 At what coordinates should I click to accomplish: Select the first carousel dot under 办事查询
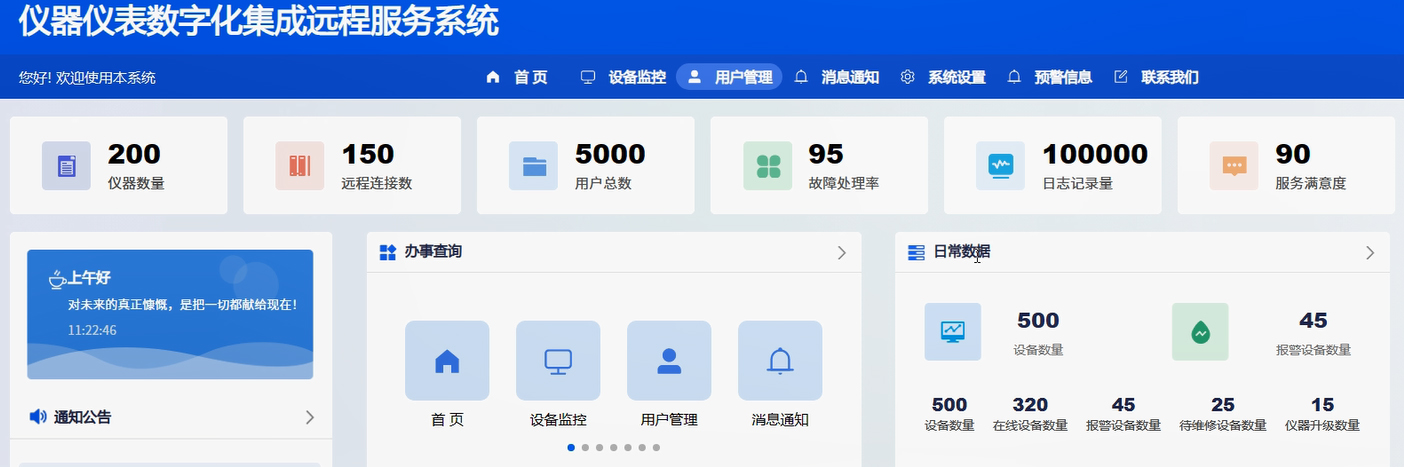click(571, 447)
